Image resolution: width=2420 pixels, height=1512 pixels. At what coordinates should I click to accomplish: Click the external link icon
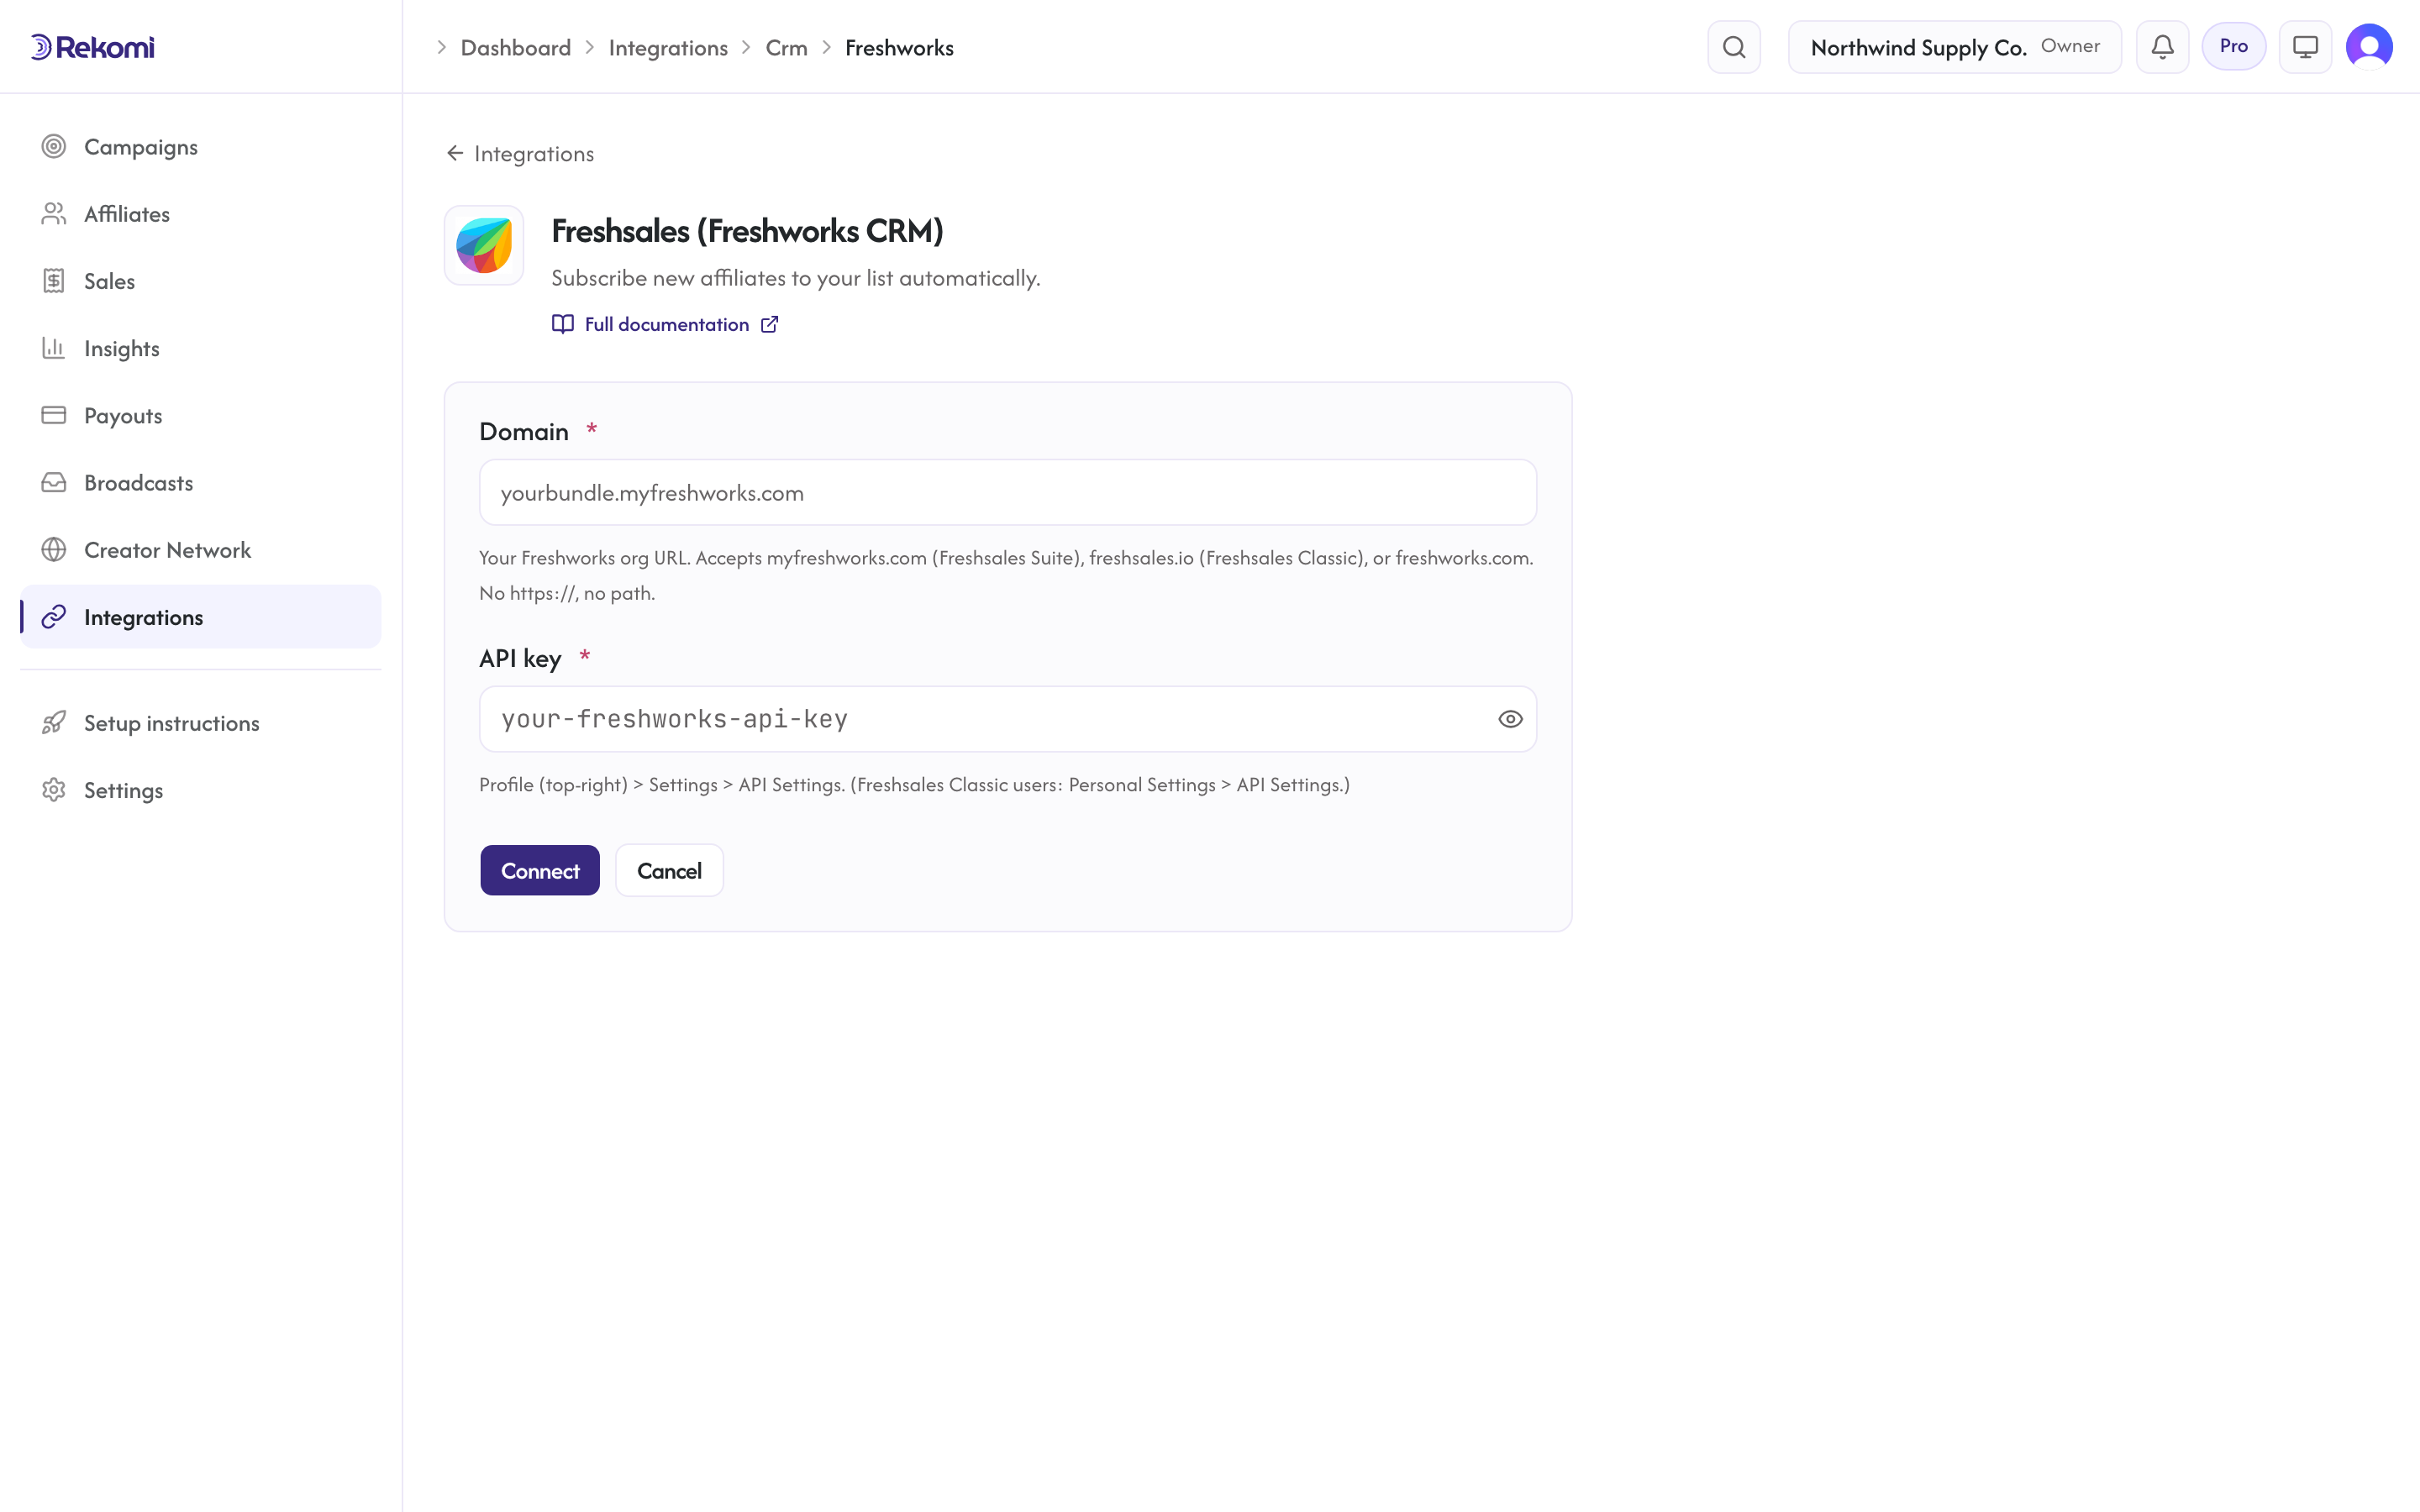tap(769, 324)
